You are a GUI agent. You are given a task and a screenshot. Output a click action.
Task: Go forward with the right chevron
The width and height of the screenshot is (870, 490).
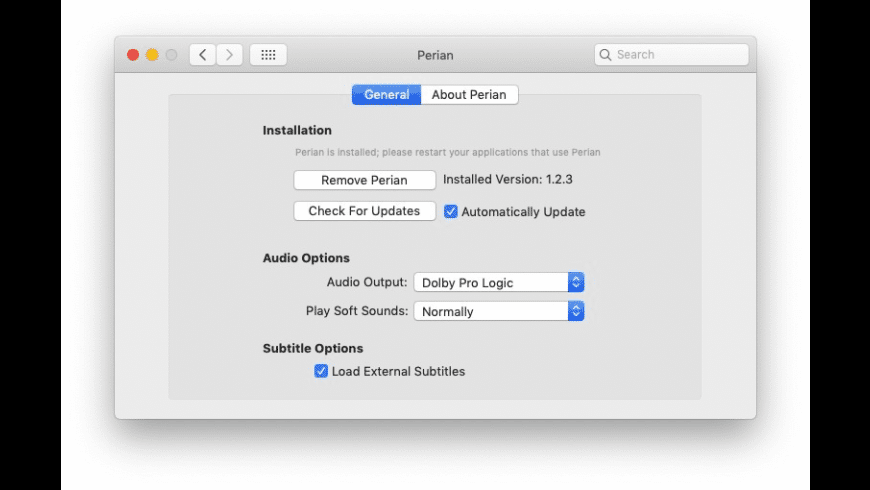pyautogui.click(x=229, y=54)
